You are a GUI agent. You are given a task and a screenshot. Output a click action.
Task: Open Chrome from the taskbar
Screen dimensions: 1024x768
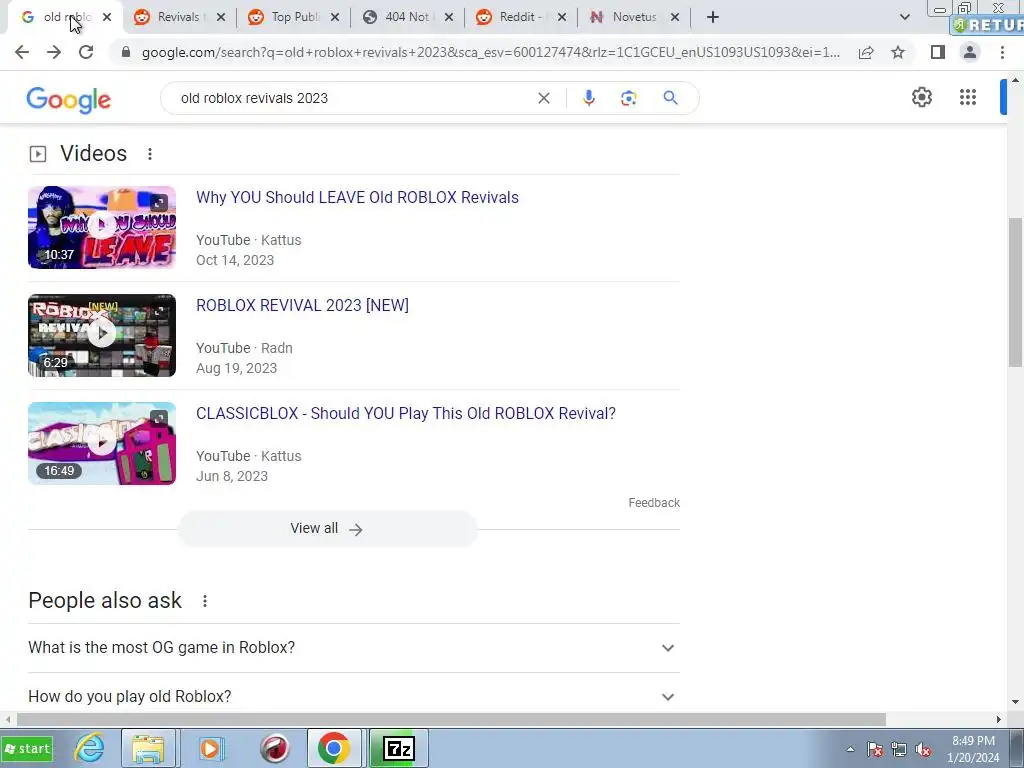tap(334, 748)
